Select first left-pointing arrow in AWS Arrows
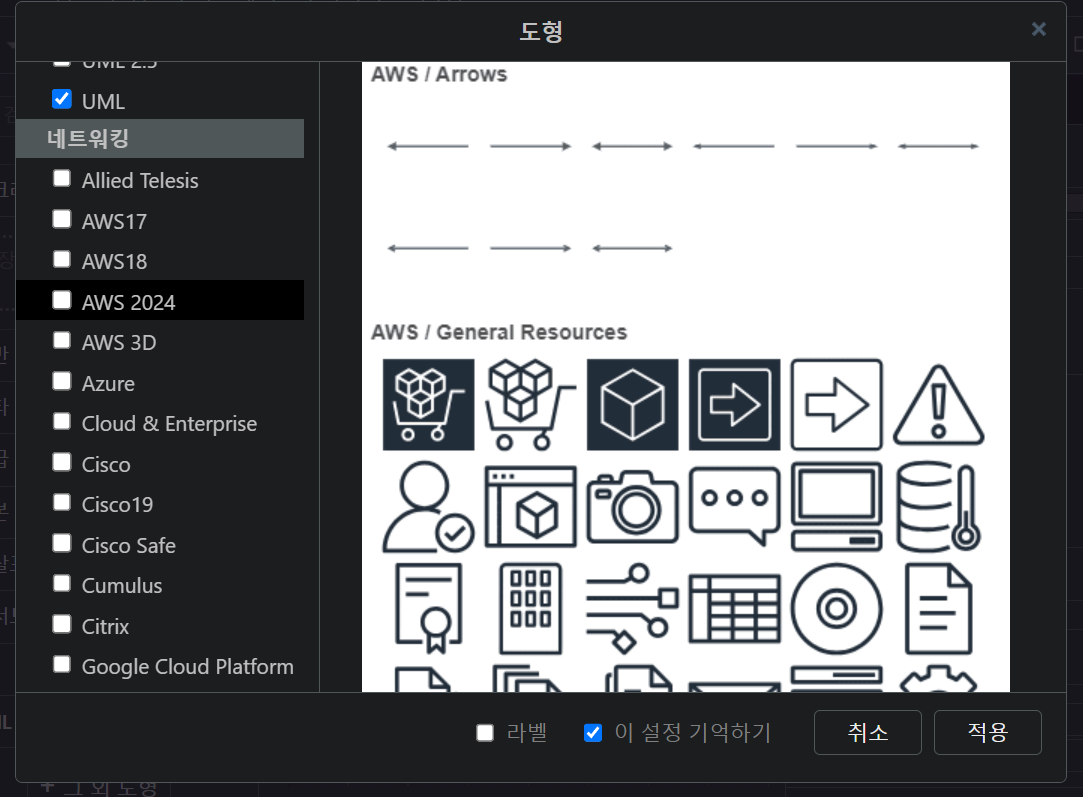The height and width of the screenshot is (797, 1083). coord(428,146)
